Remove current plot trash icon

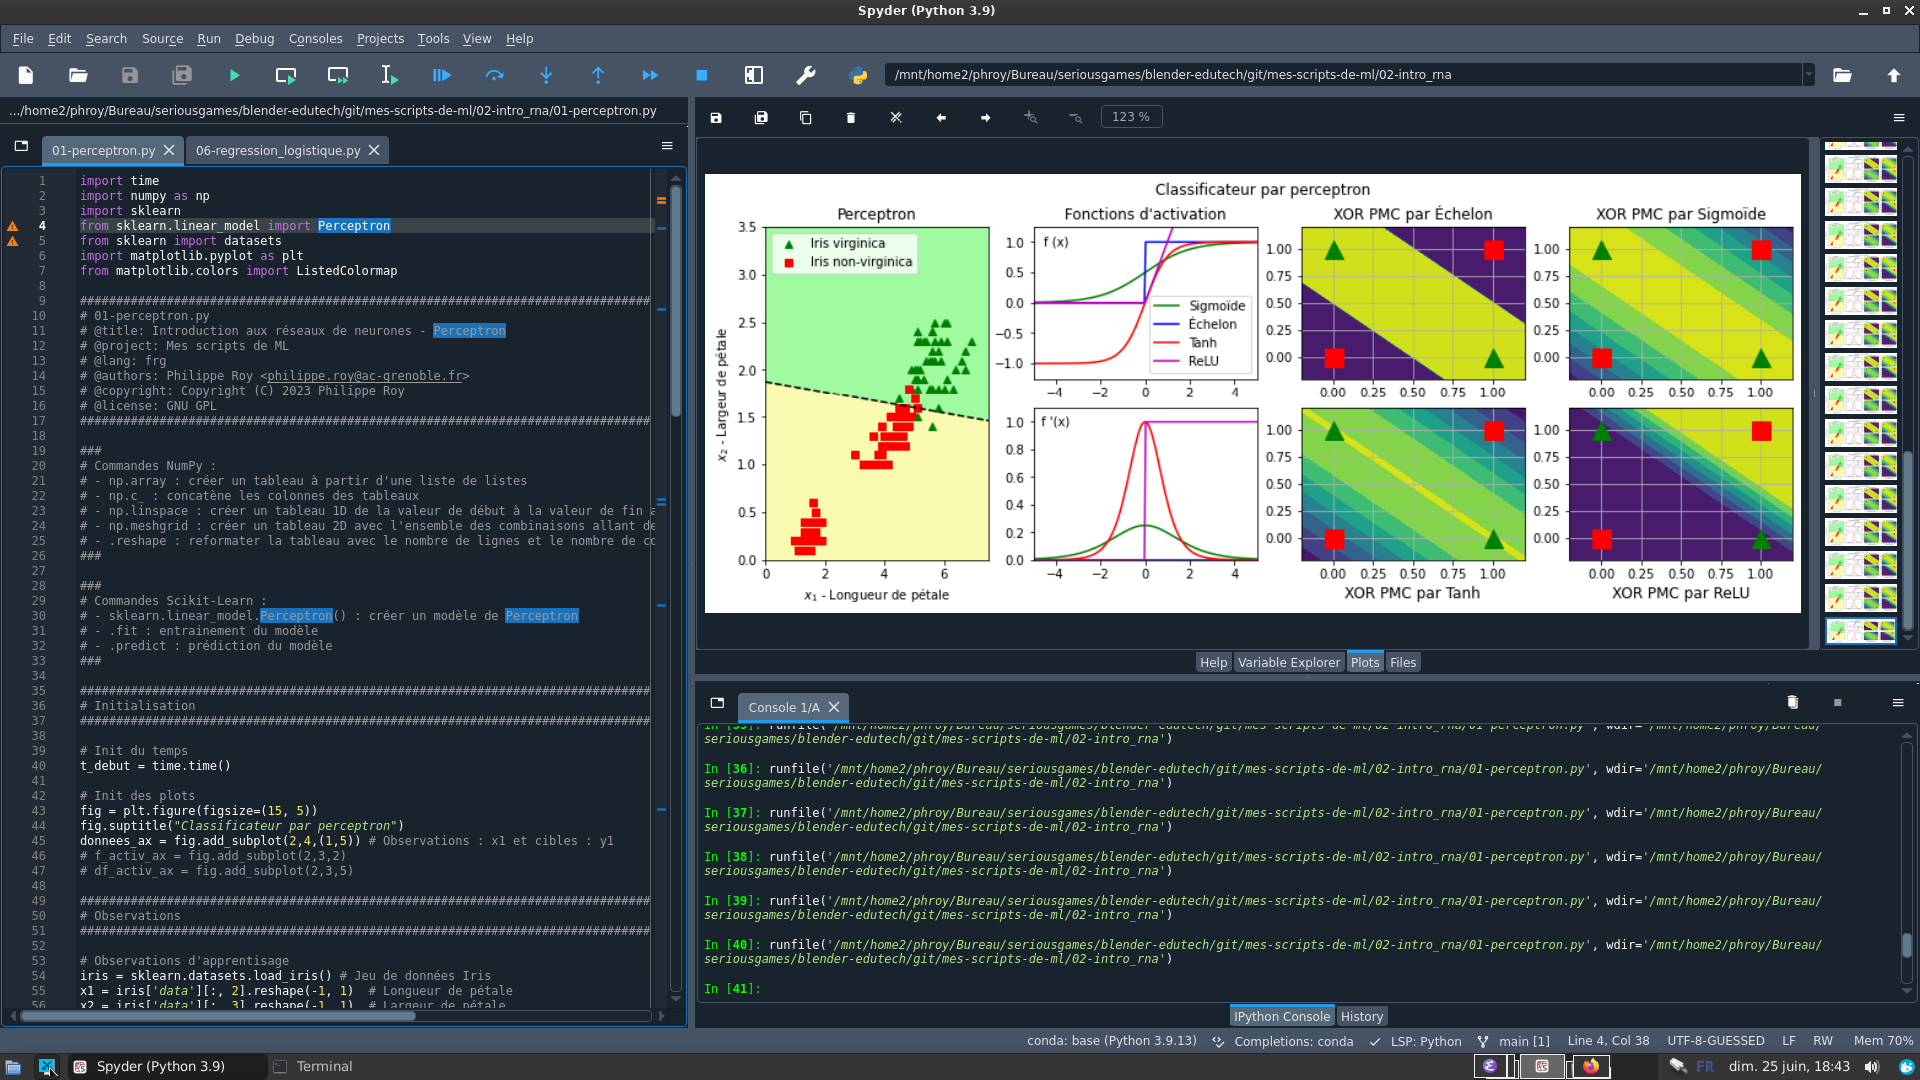pos(851,117)
